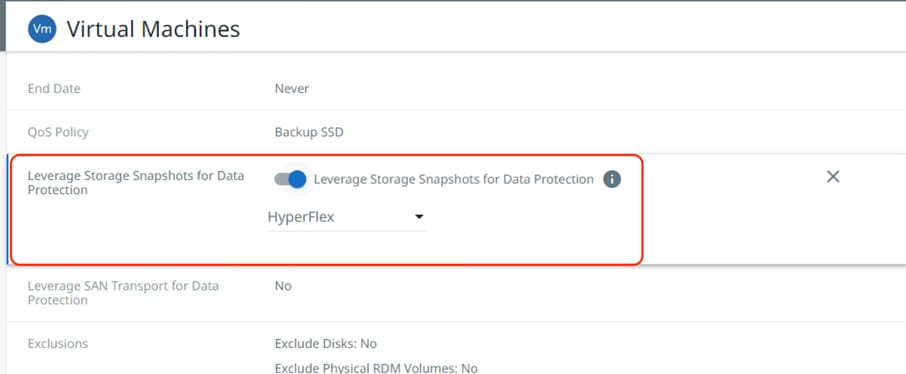The height and width of the screenshot is (374, 906).
Task: Open the HyperFlex dropdown arrow
Action: pyautogui.click(x=419, y=217)
